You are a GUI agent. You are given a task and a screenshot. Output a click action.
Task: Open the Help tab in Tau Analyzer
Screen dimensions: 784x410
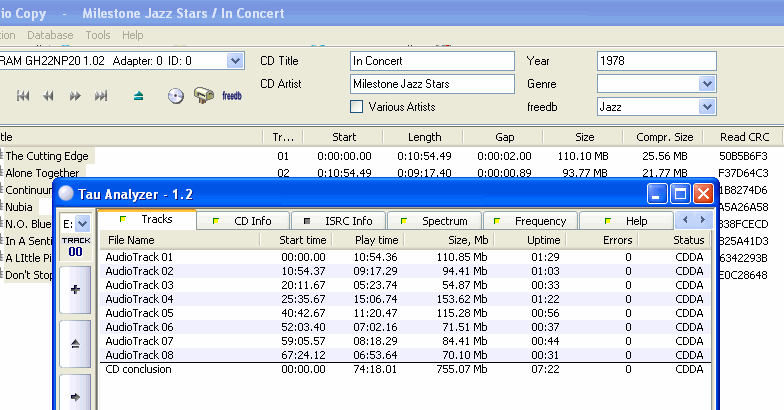(x=626, y=221)
